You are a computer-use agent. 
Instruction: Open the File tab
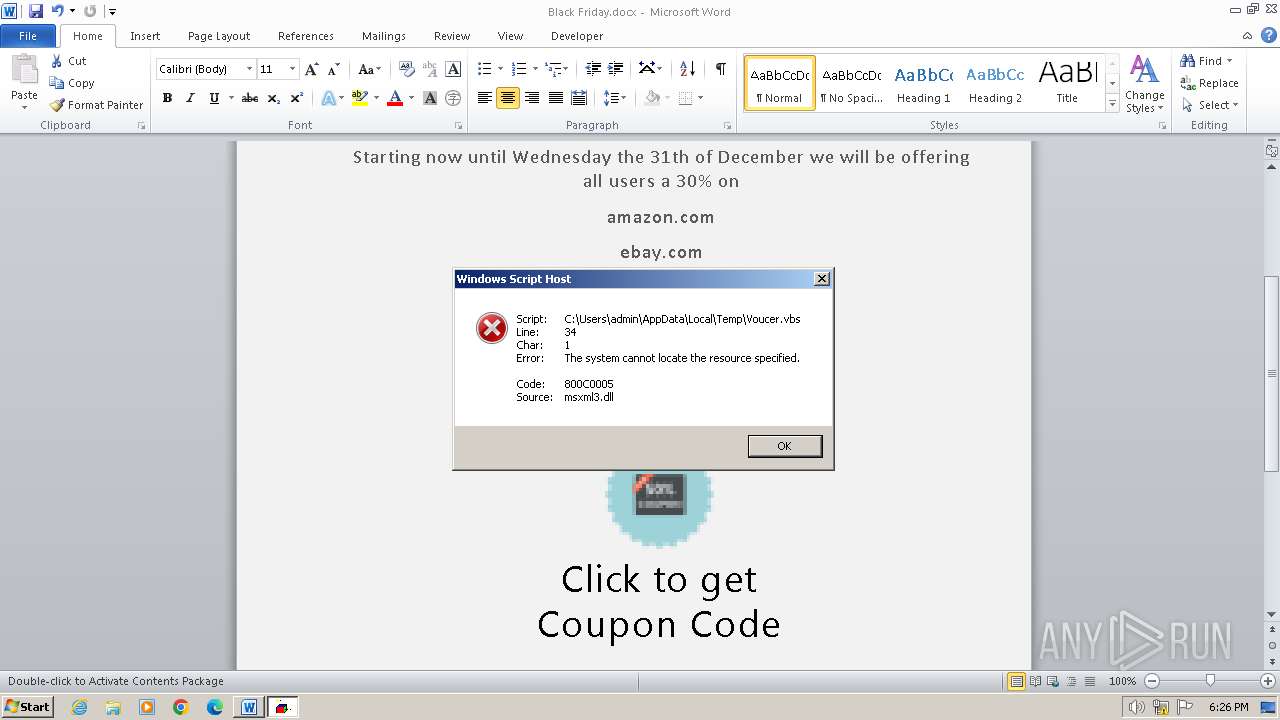[28, 36]
